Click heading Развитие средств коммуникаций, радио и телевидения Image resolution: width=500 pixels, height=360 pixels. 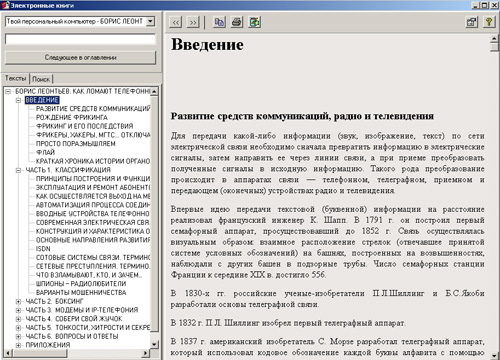(302, 116)
